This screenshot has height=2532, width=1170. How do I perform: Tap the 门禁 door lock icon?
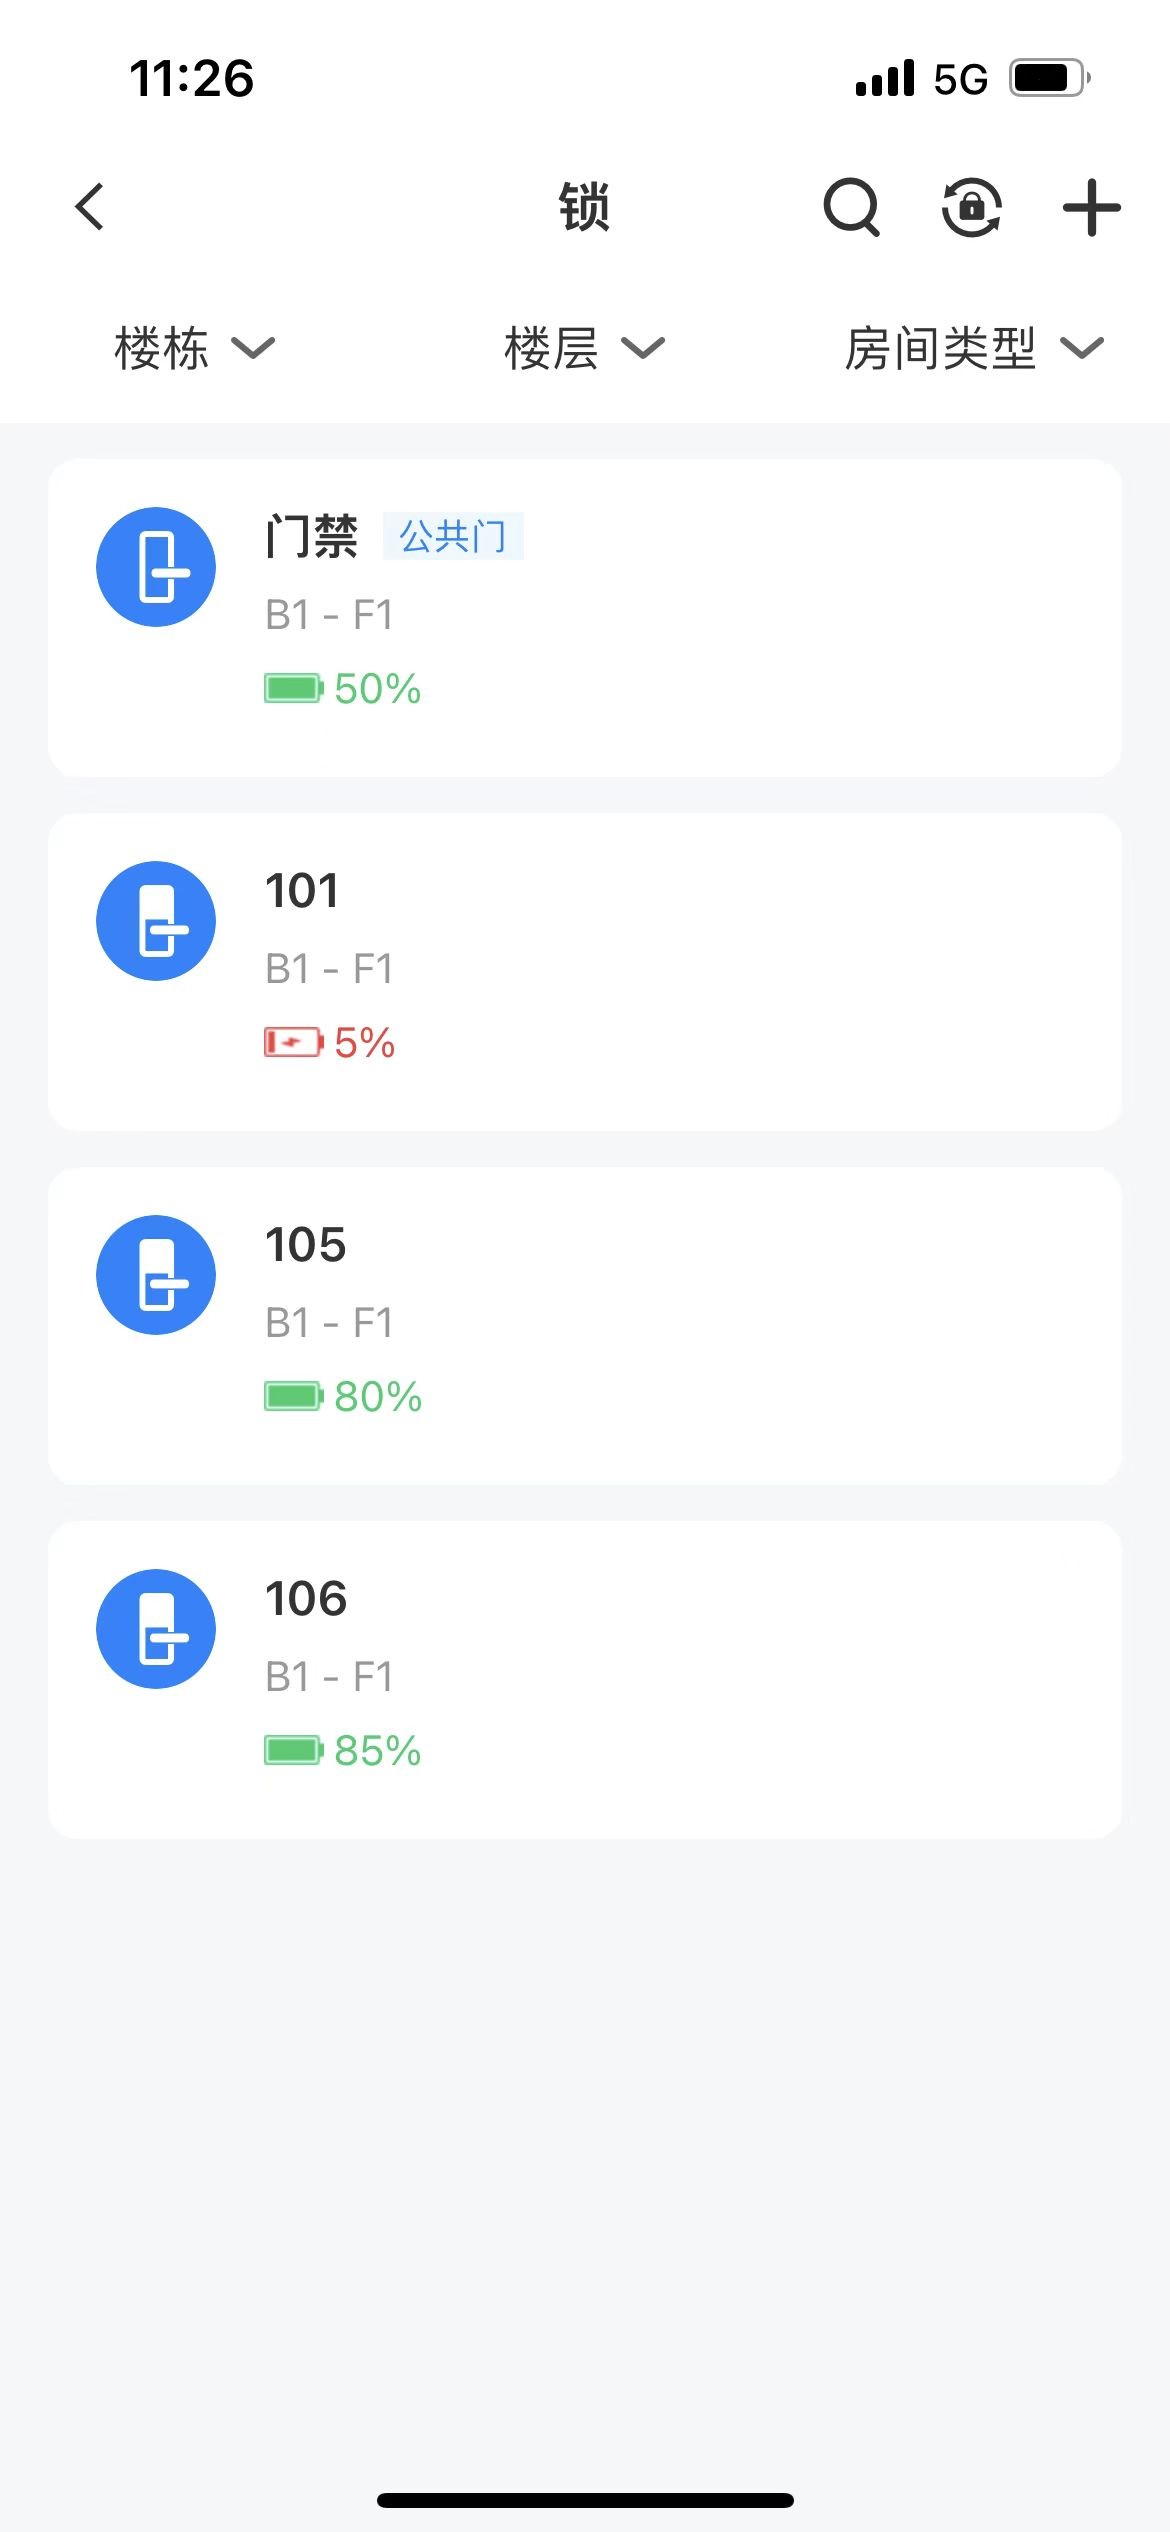tap(156, 567)
